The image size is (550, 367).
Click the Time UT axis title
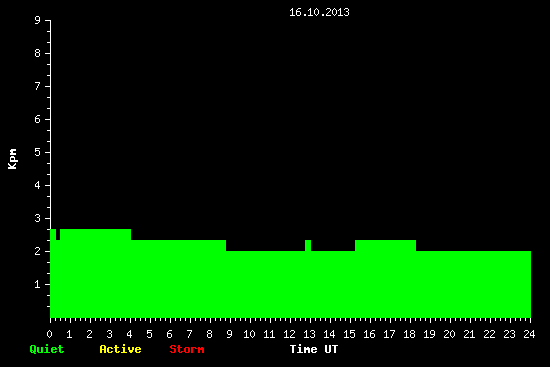click(314, 349)
